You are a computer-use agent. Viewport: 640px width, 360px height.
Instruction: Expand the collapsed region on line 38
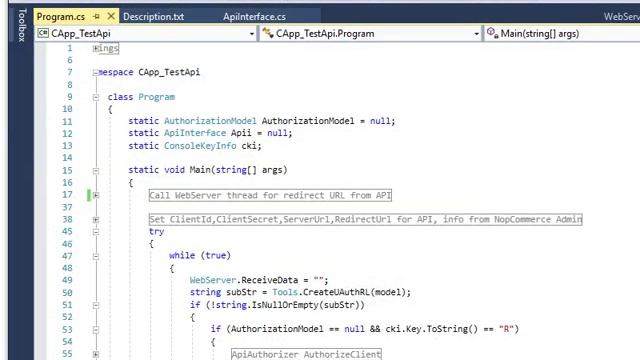click(96, 220)
